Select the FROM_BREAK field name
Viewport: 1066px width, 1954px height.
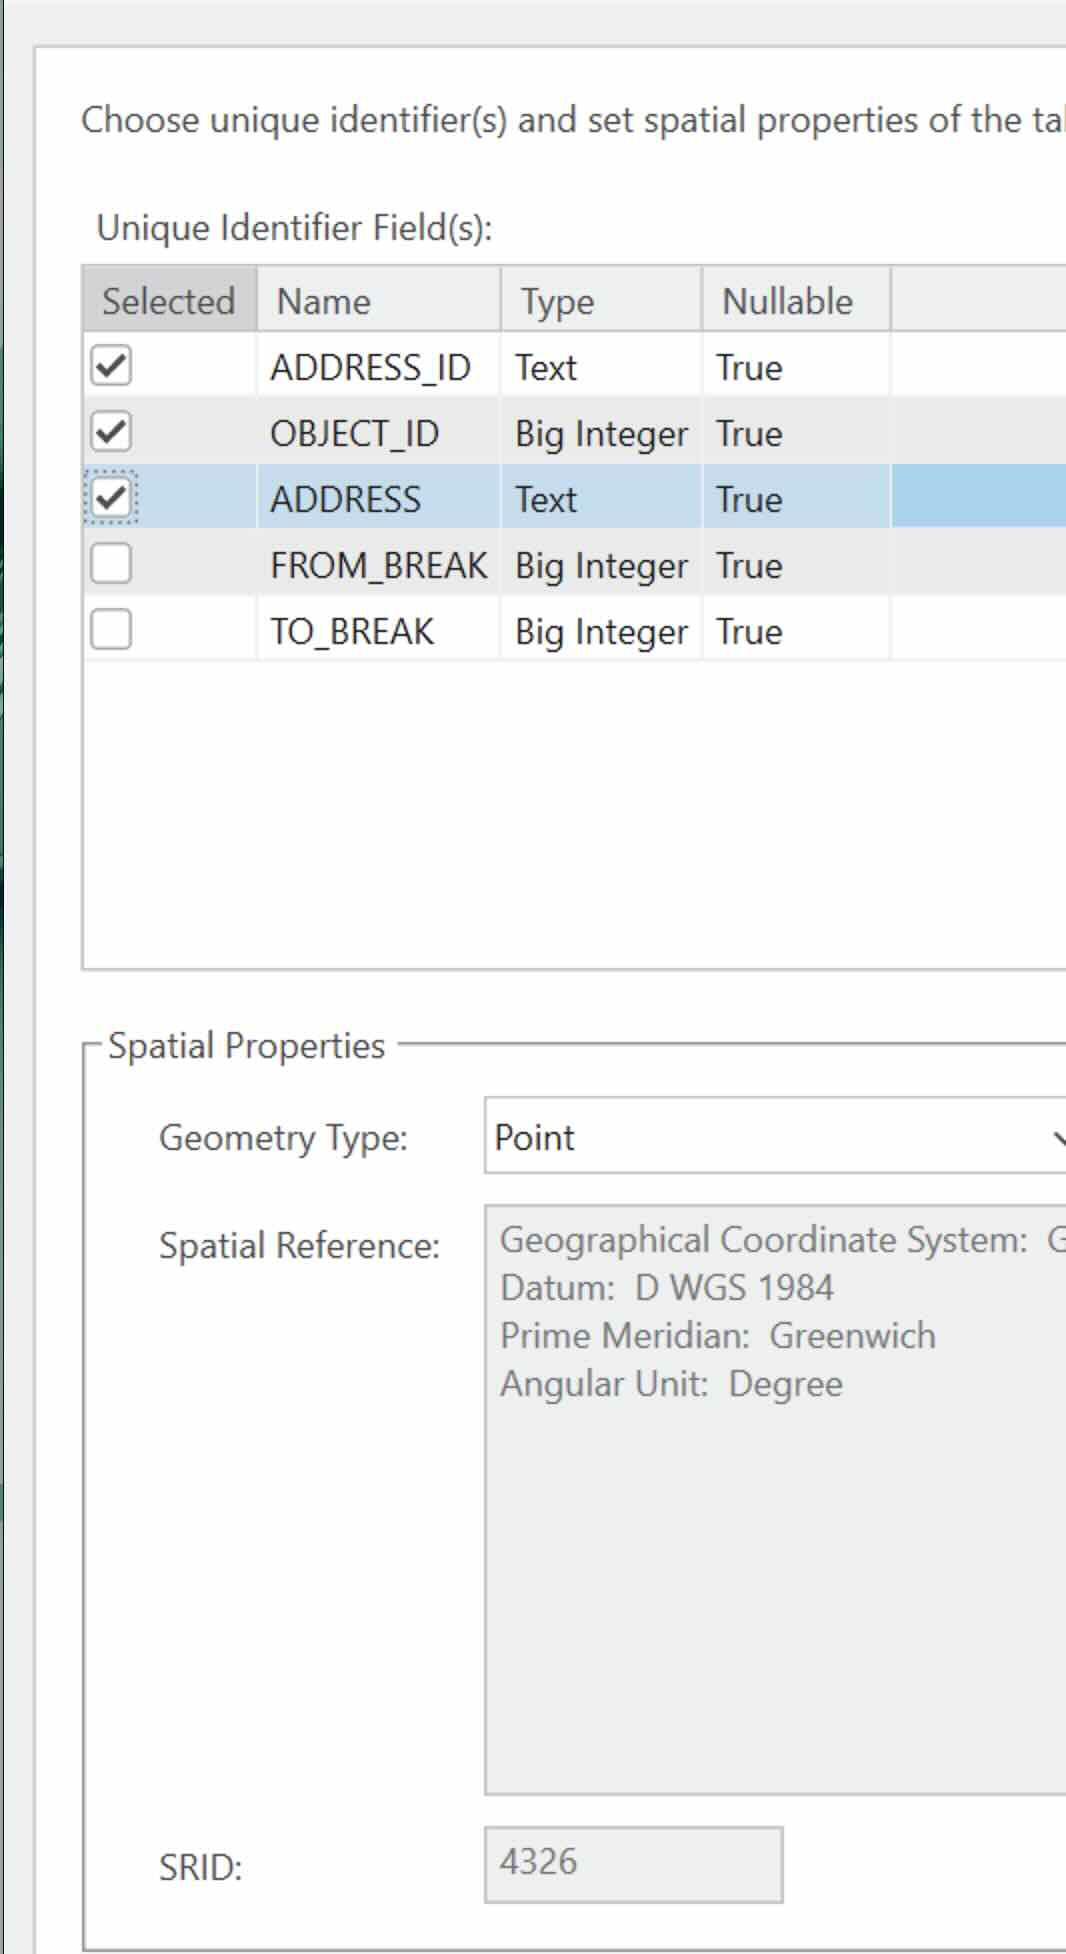(378, 565)
